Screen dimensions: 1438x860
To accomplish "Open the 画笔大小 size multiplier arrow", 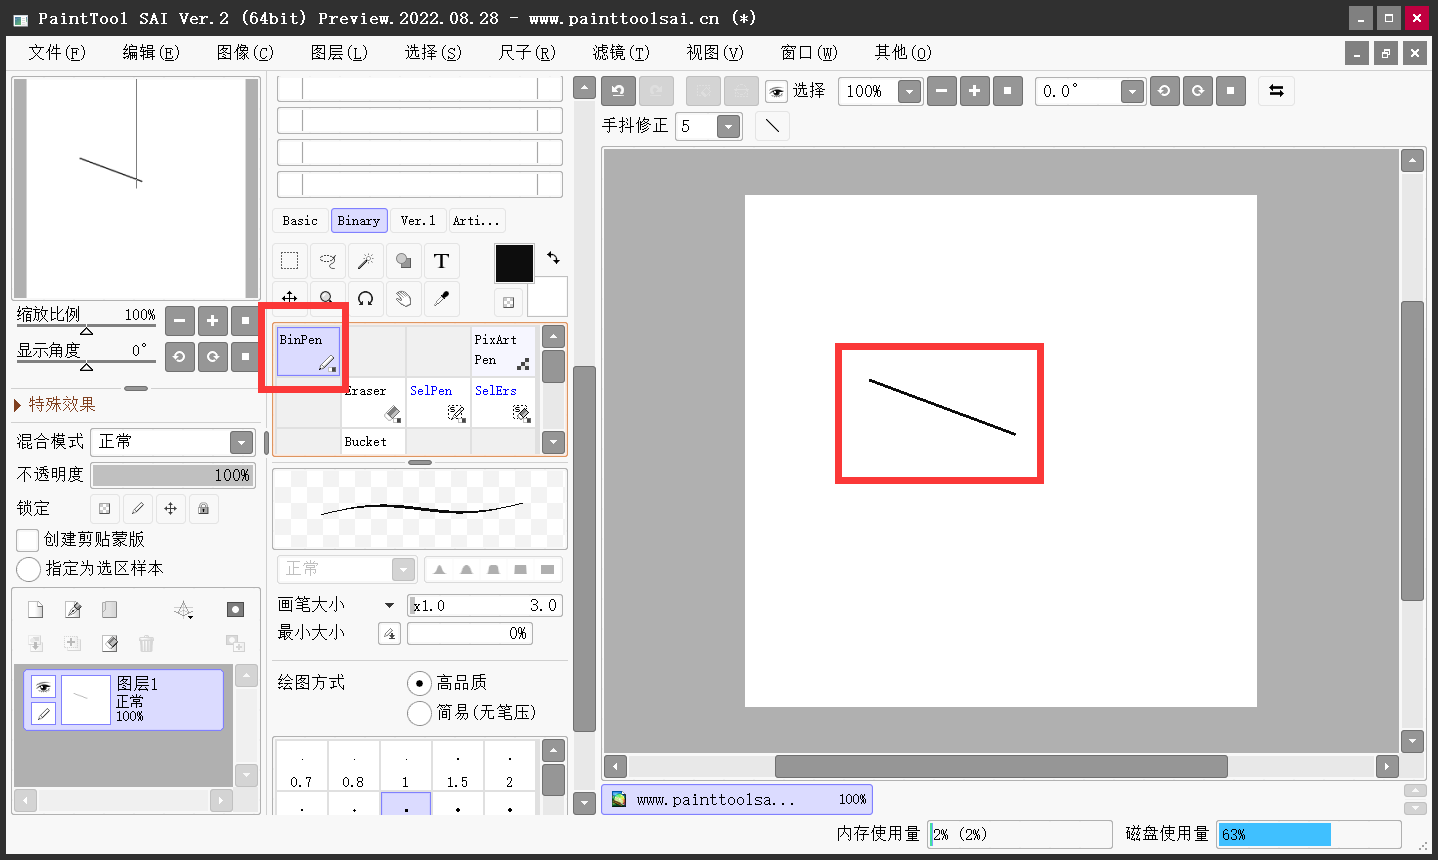I will point(389,605).
